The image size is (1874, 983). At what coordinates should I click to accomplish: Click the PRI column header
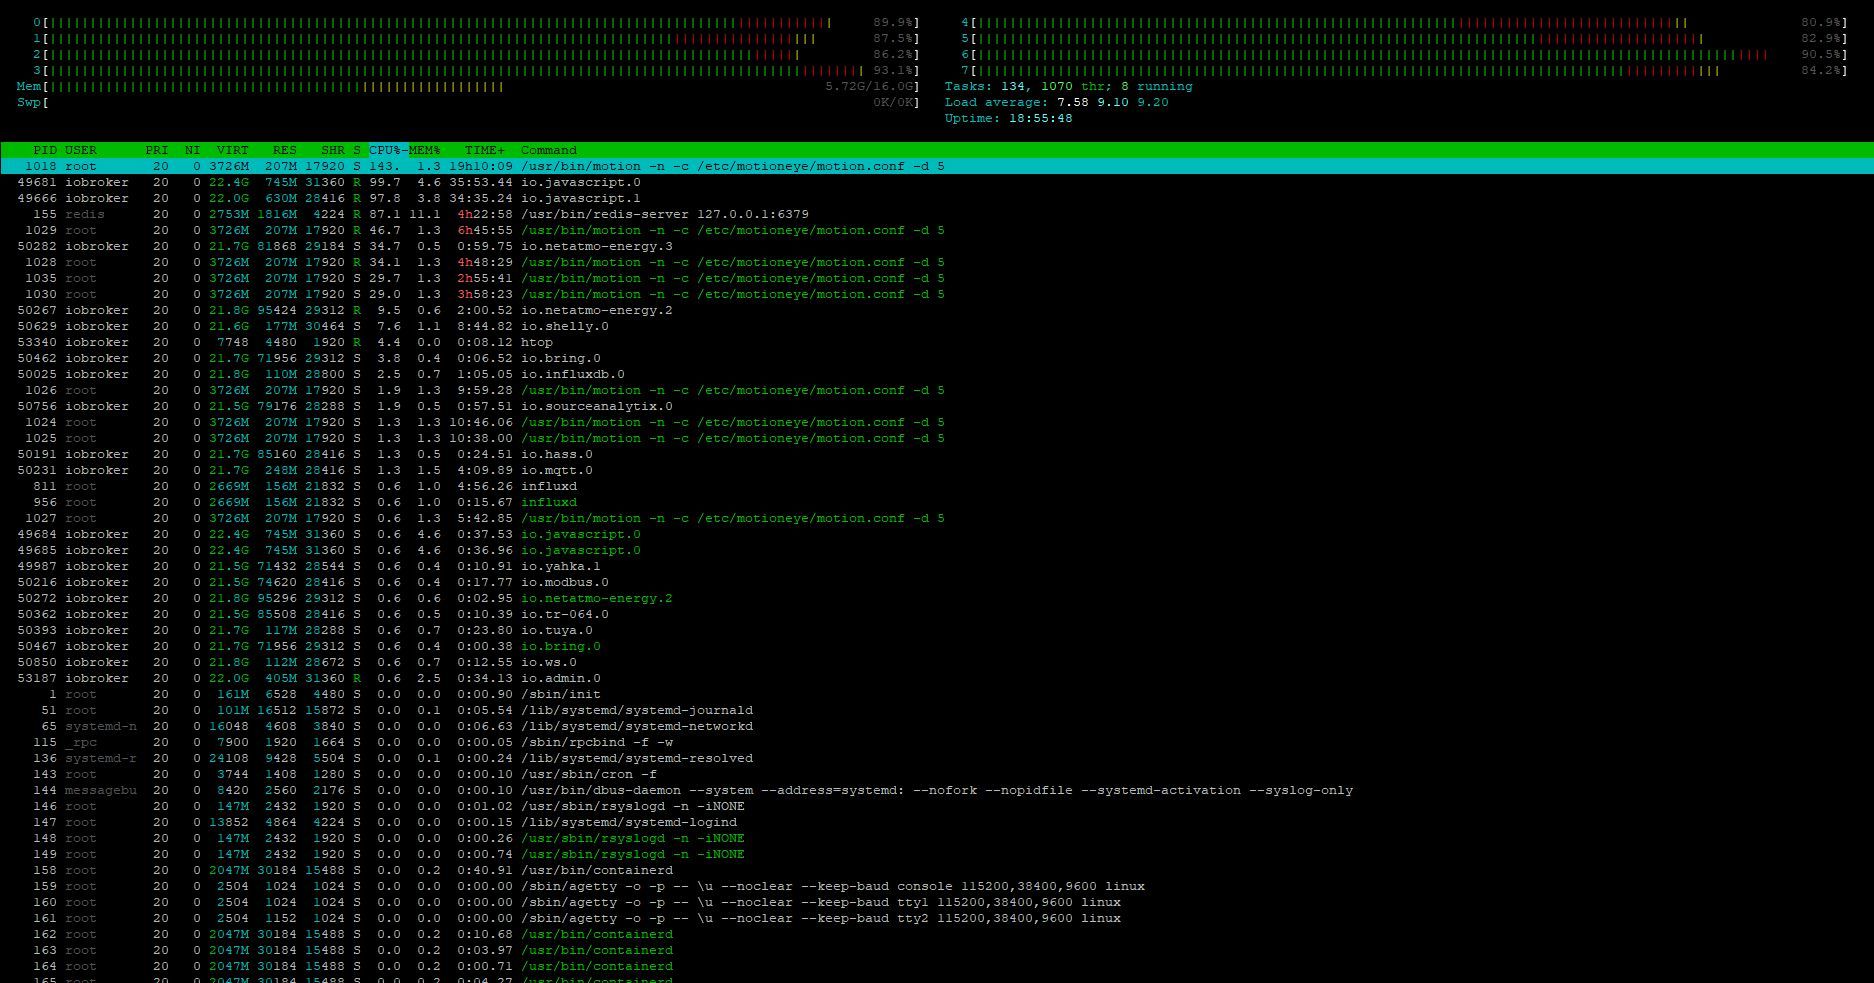point(157,150)
